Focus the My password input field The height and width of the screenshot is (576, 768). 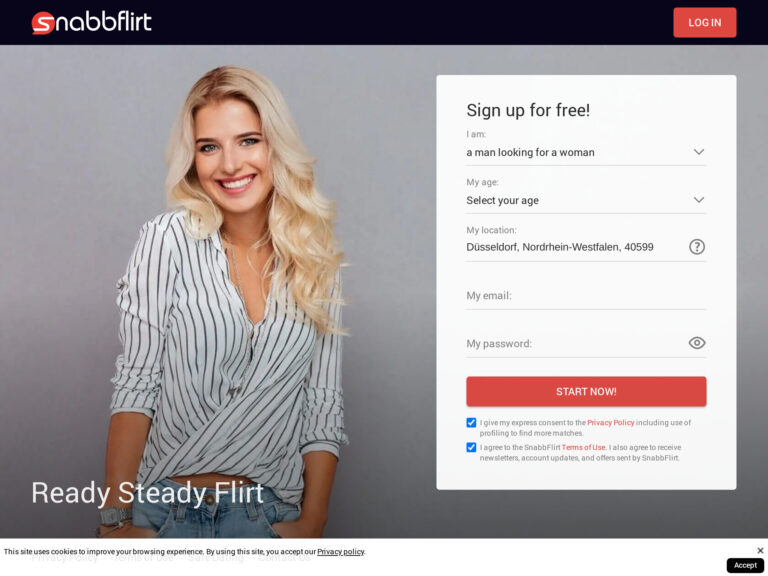576,343
